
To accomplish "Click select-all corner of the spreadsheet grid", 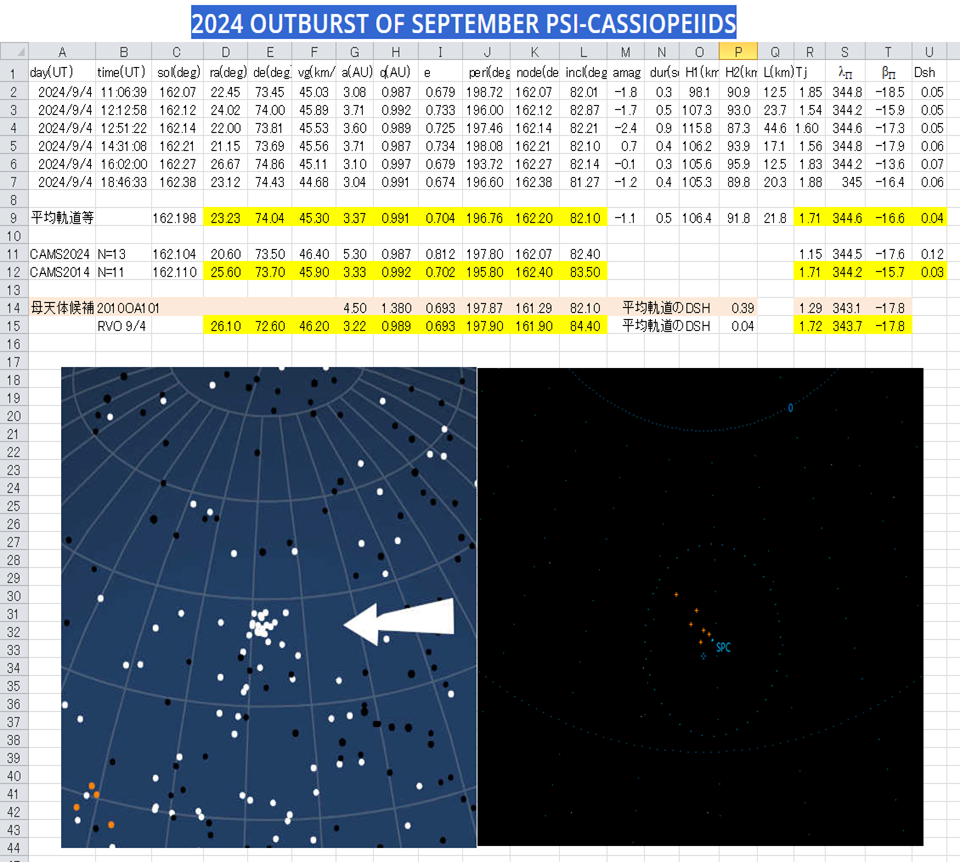I will pos(13,52).
